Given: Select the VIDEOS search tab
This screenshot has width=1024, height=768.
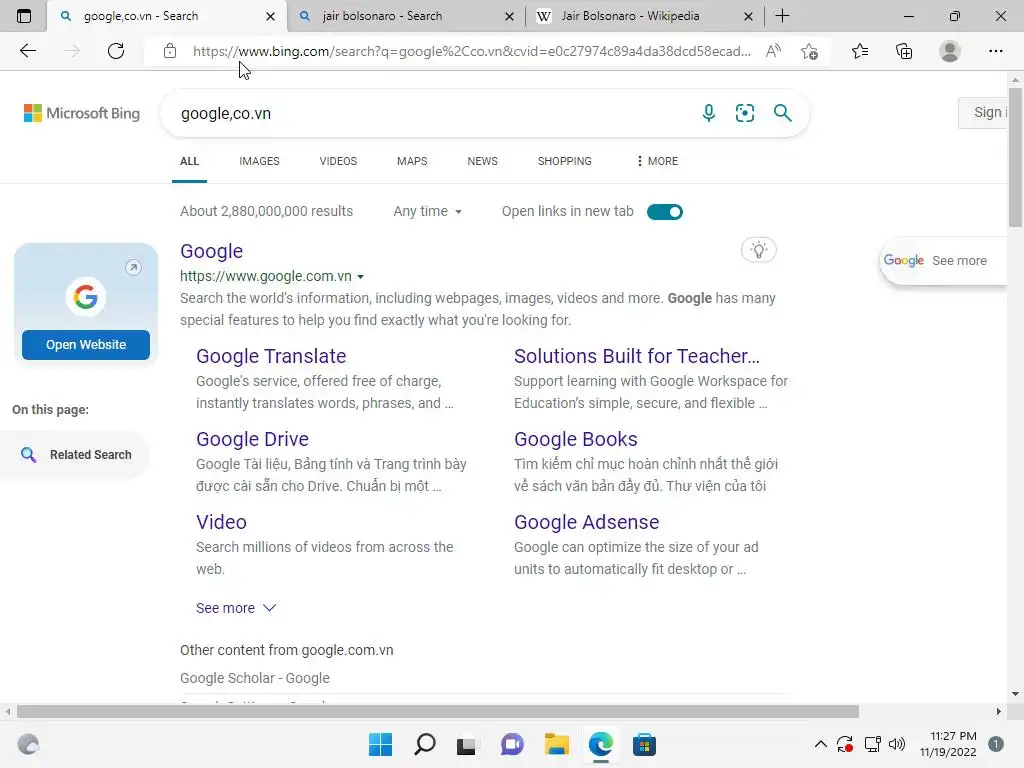Looking at the screenshot, I should pyautogui.click(x=338, y=161).
